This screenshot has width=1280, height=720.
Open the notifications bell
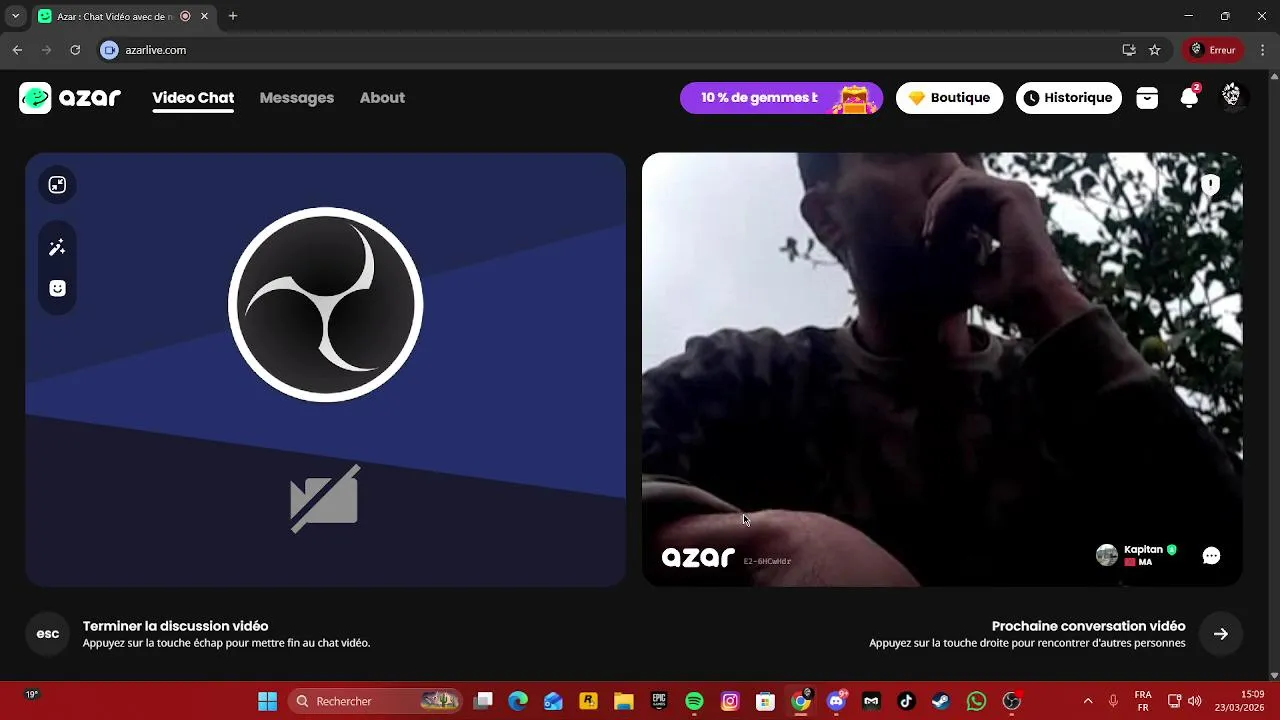pos(1189,97)
